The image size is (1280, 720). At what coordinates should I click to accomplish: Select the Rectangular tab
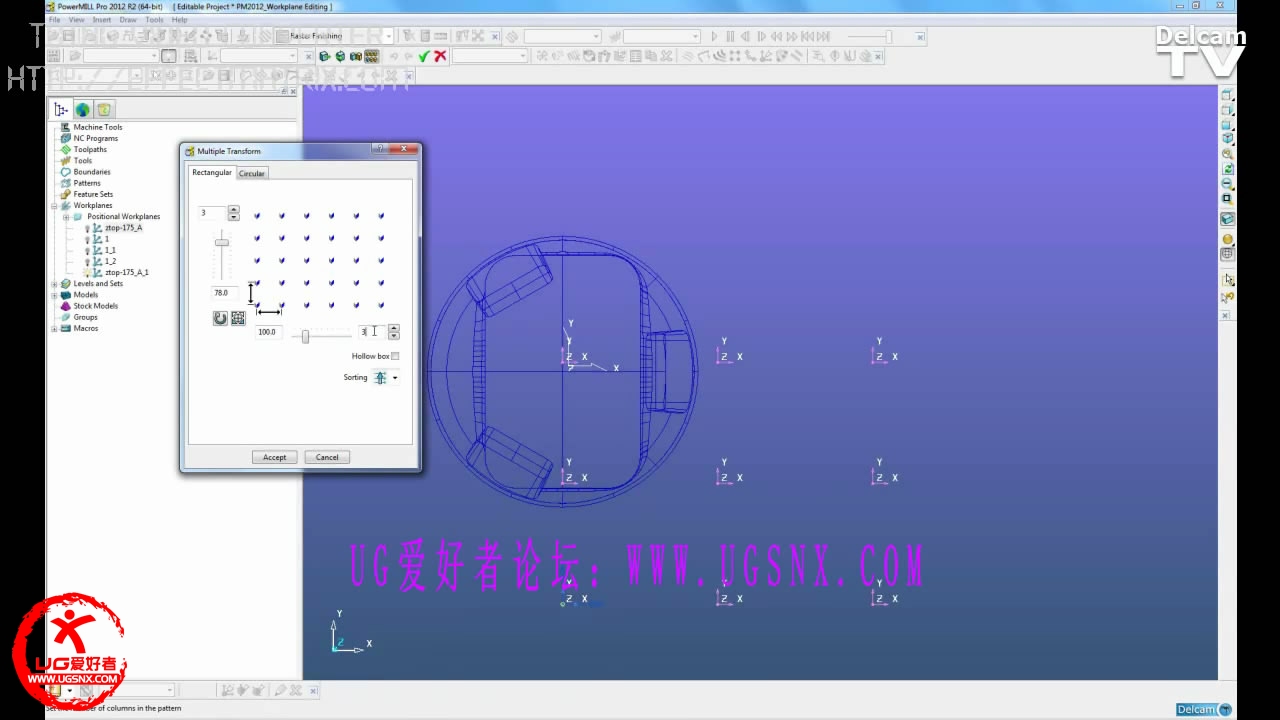(x=212, y=172)
